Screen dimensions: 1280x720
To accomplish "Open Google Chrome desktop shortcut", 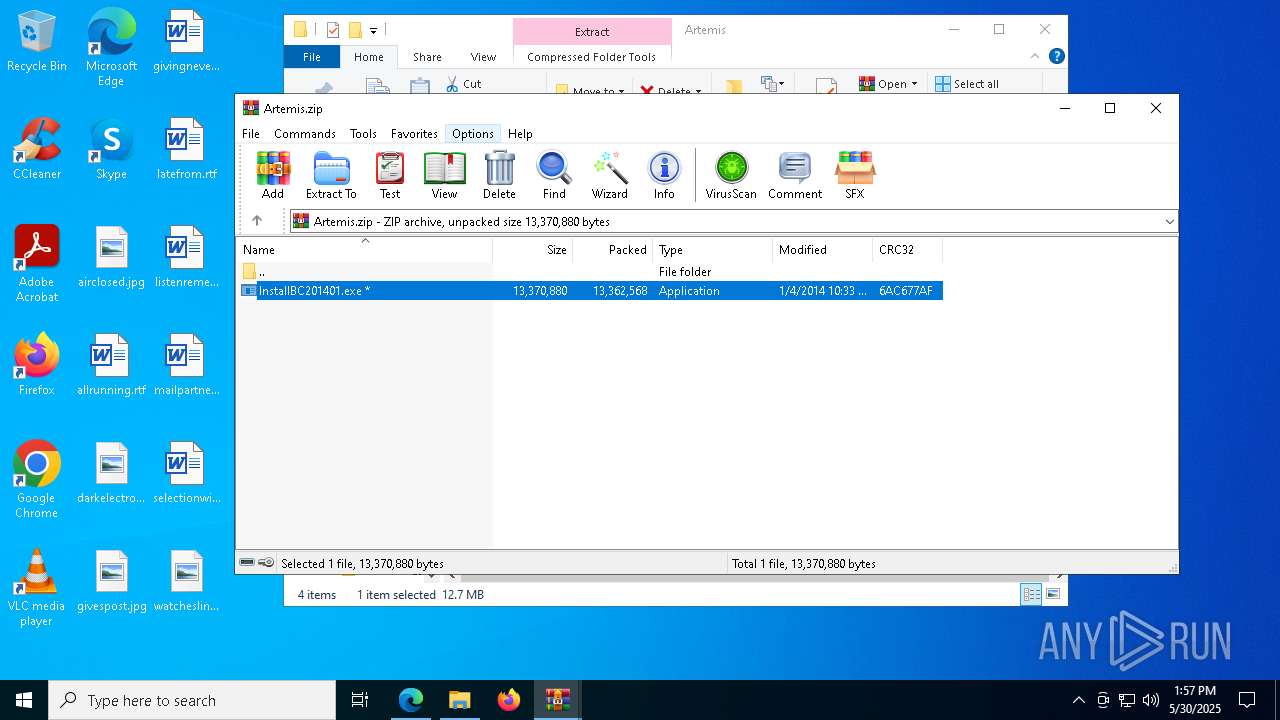I will 37,480.
